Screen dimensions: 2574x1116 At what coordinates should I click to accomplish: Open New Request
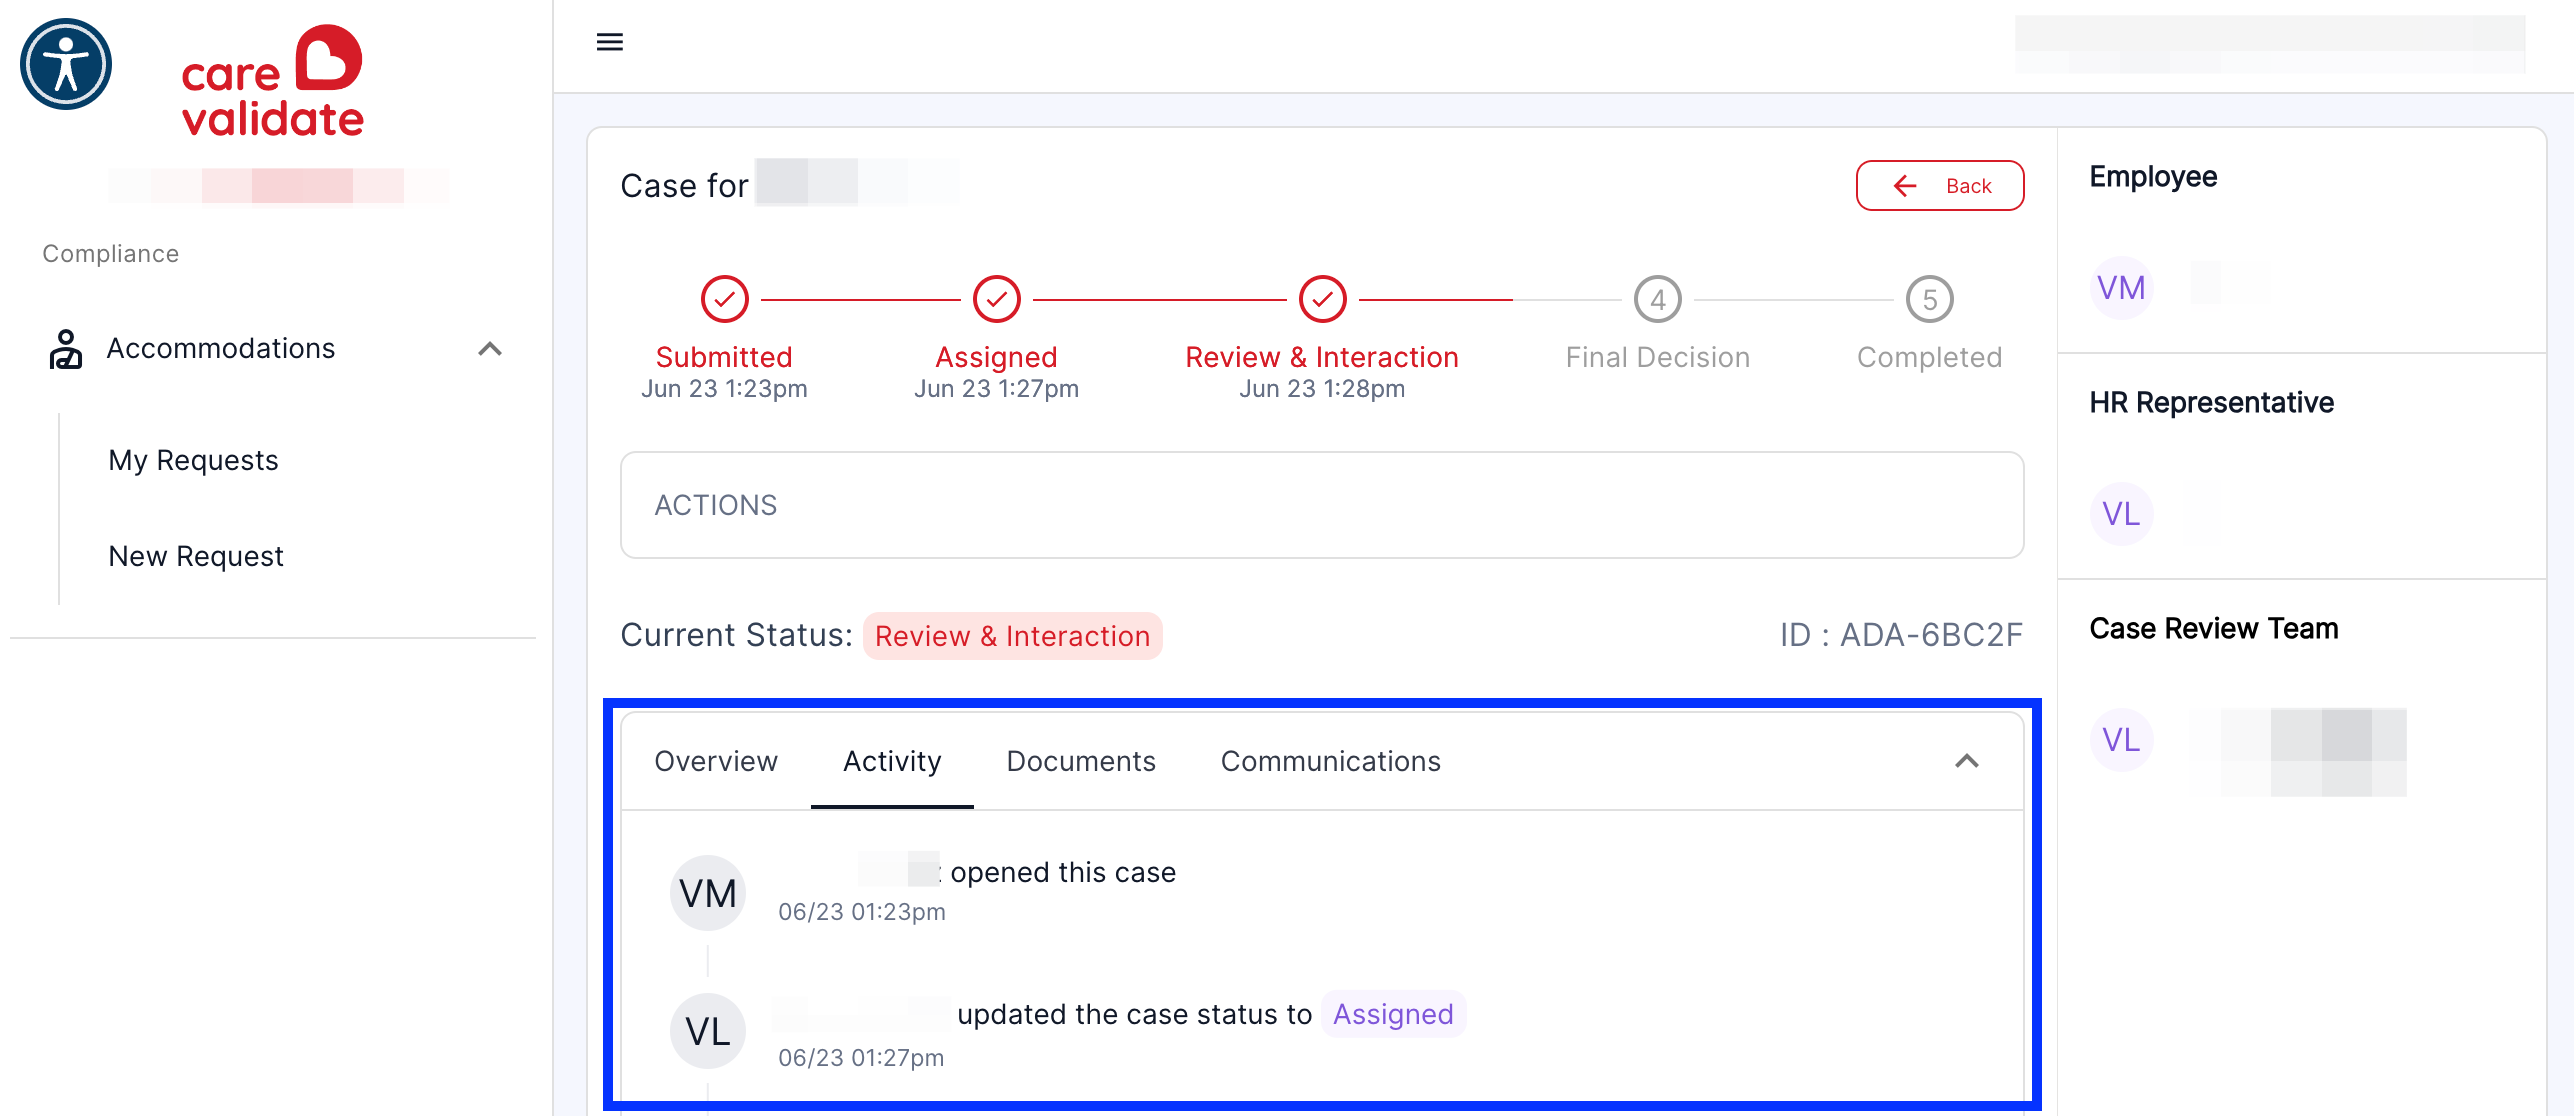point(196,556)
